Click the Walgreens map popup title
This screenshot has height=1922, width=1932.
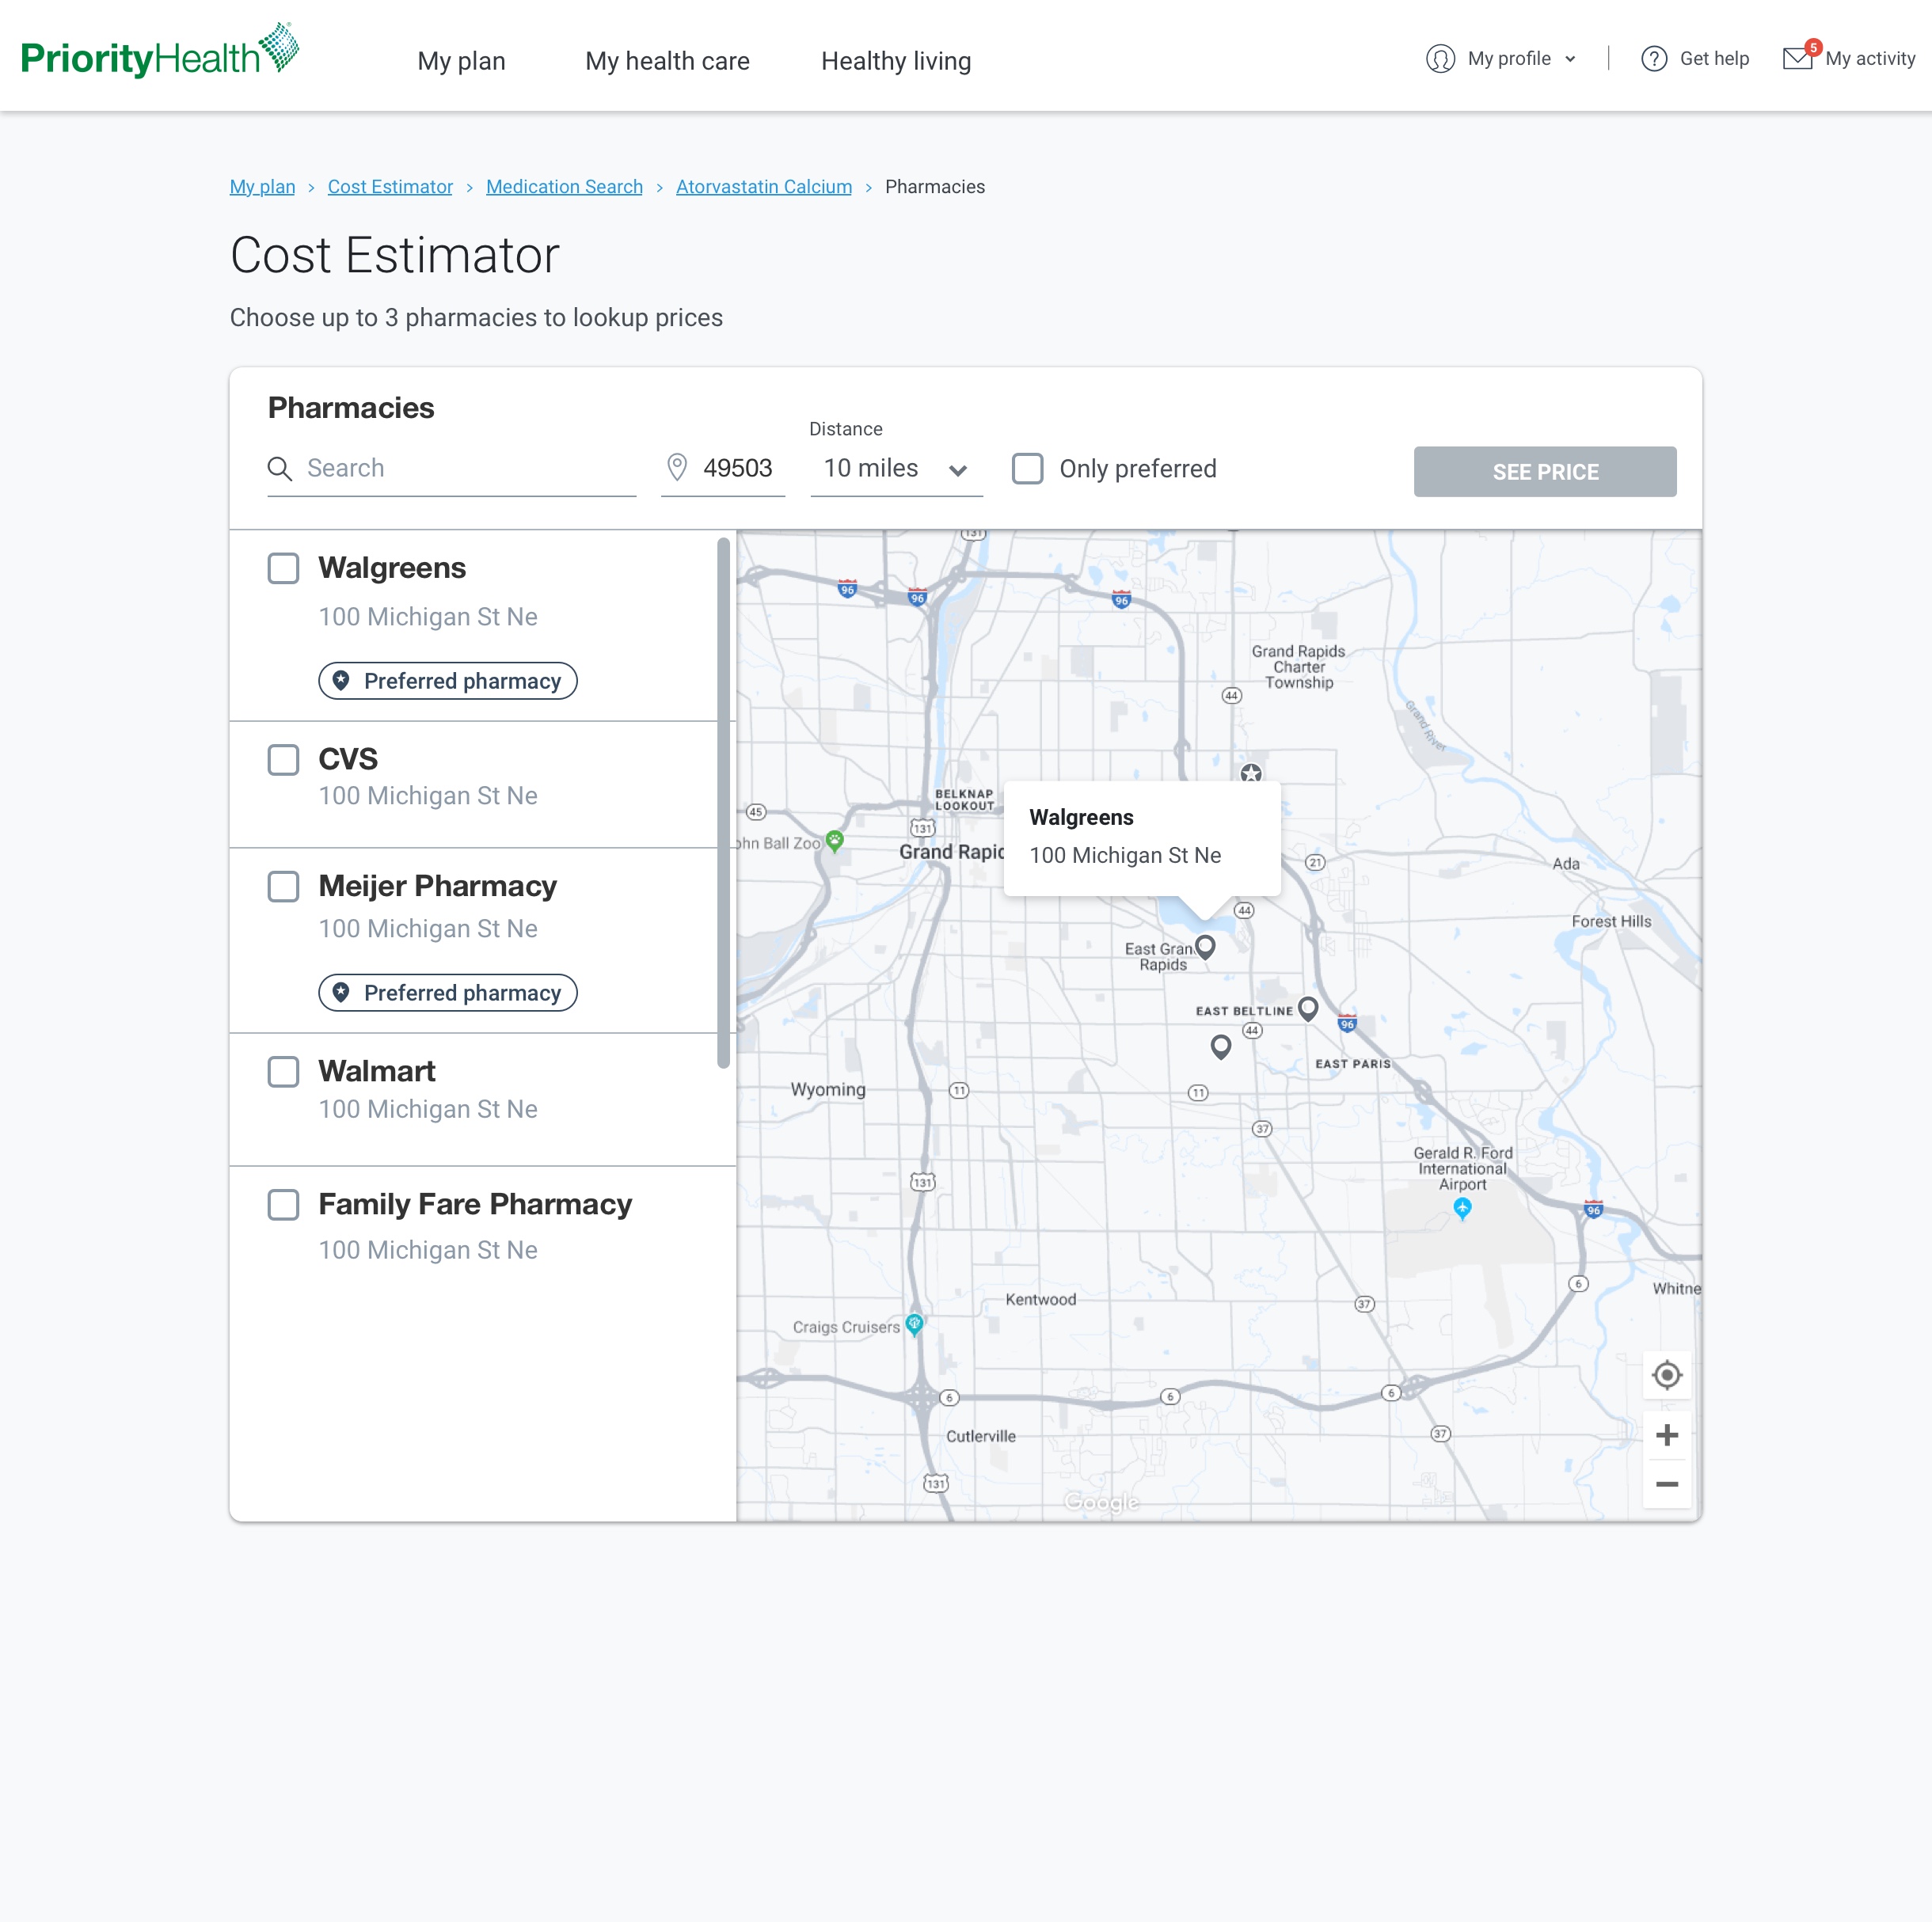[x=1081, y=817]
